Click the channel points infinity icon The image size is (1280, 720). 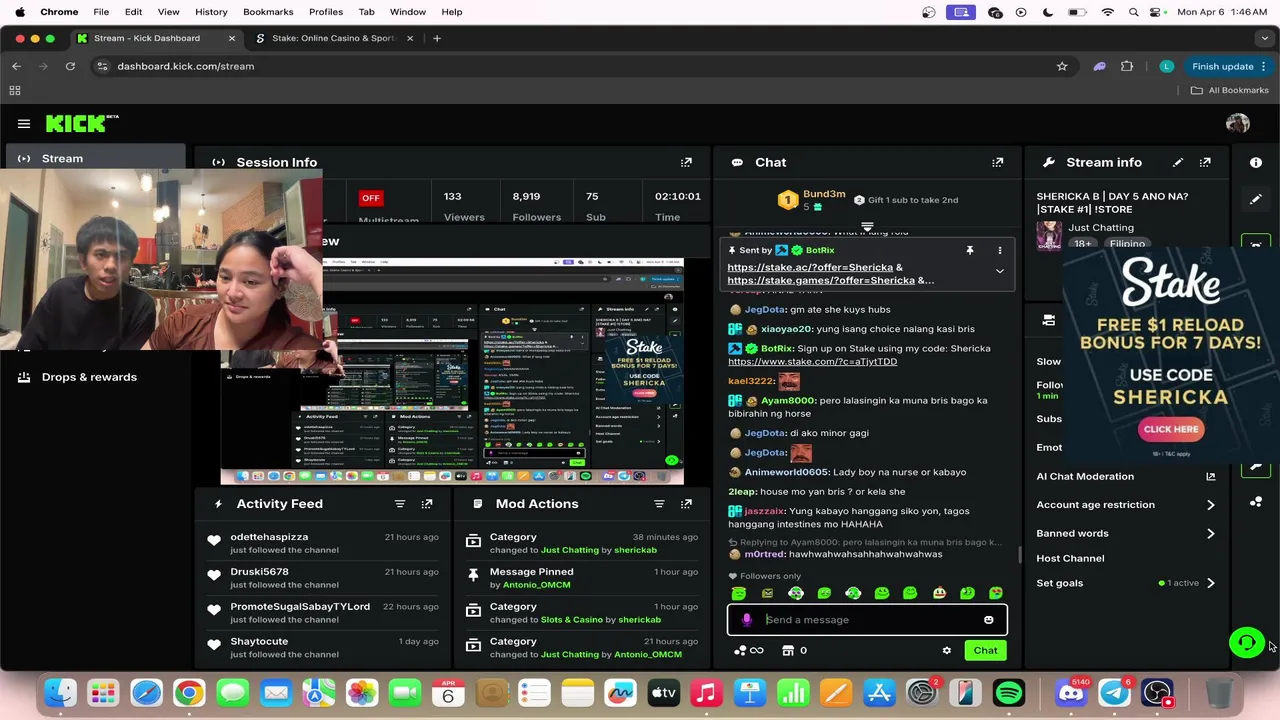click(x=748, y=651)
